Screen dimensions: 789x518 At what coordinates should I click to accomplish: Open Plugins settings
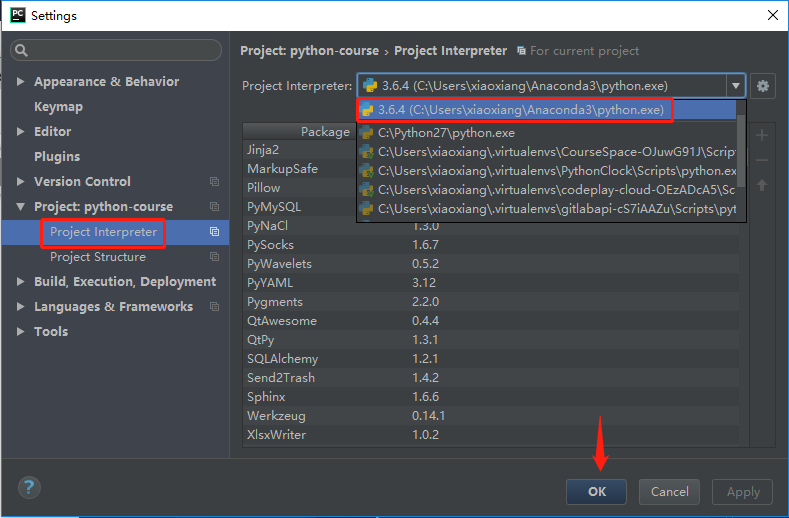(x=57, y=157)
